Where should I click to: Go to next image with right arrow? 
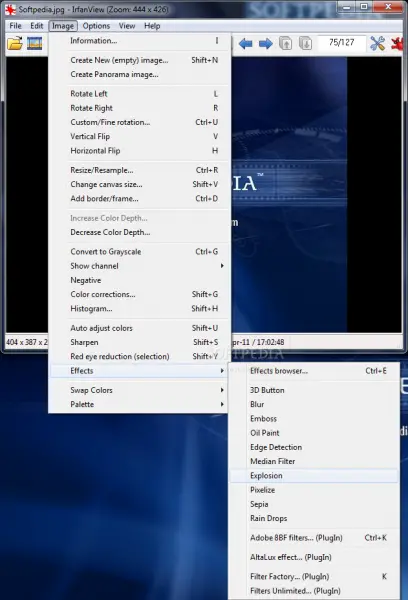(x=266, y=44)
